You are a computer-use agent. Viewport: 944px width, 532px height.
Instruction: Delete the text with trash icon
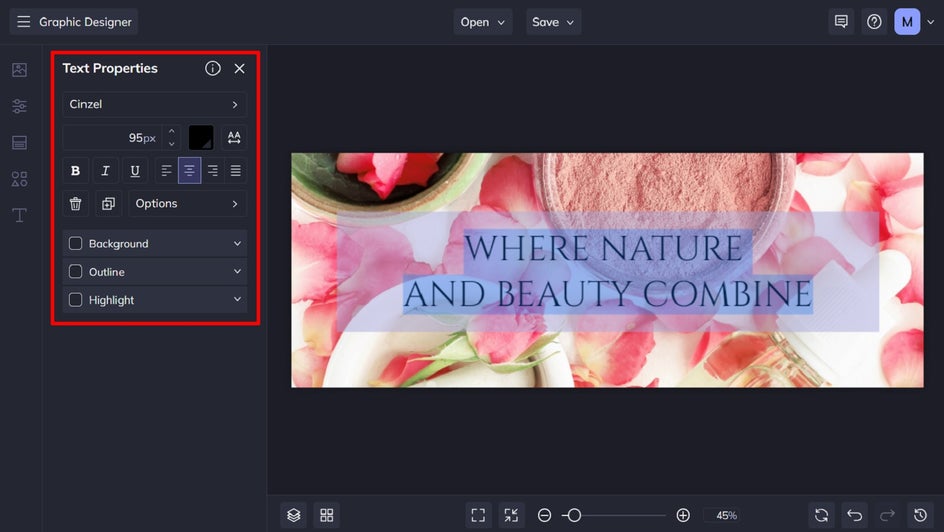click(x=75, y=204)
